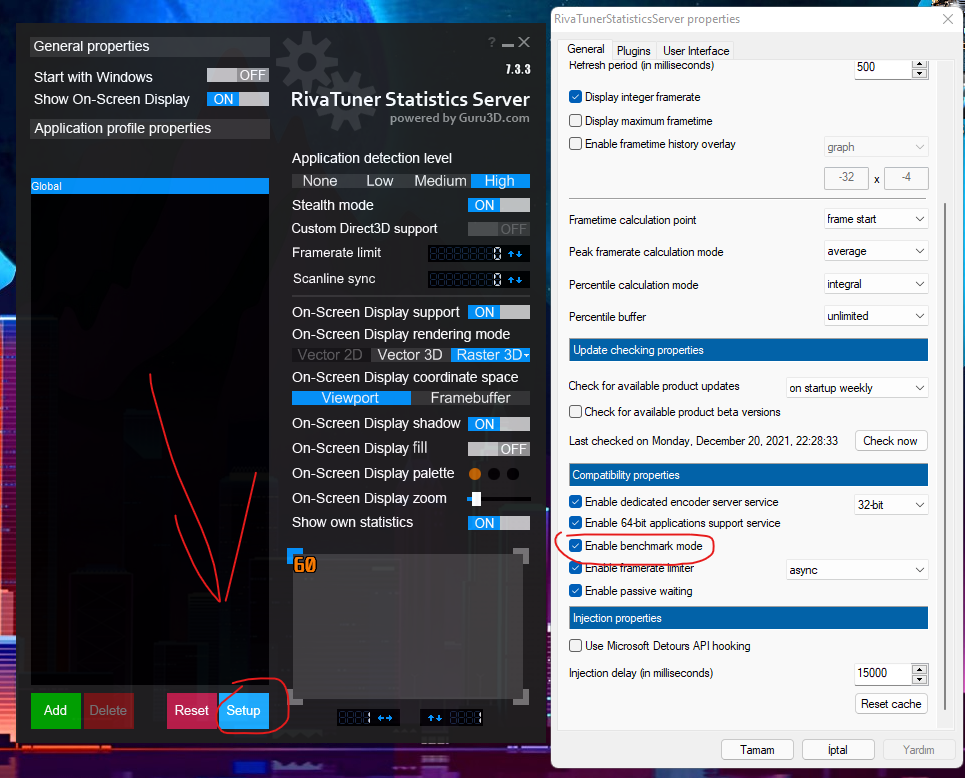The width and height of the screenshot is (965, 778).
Task: Uncheck Enable dedicated encoder server service
Action: [x=575, y=502]
